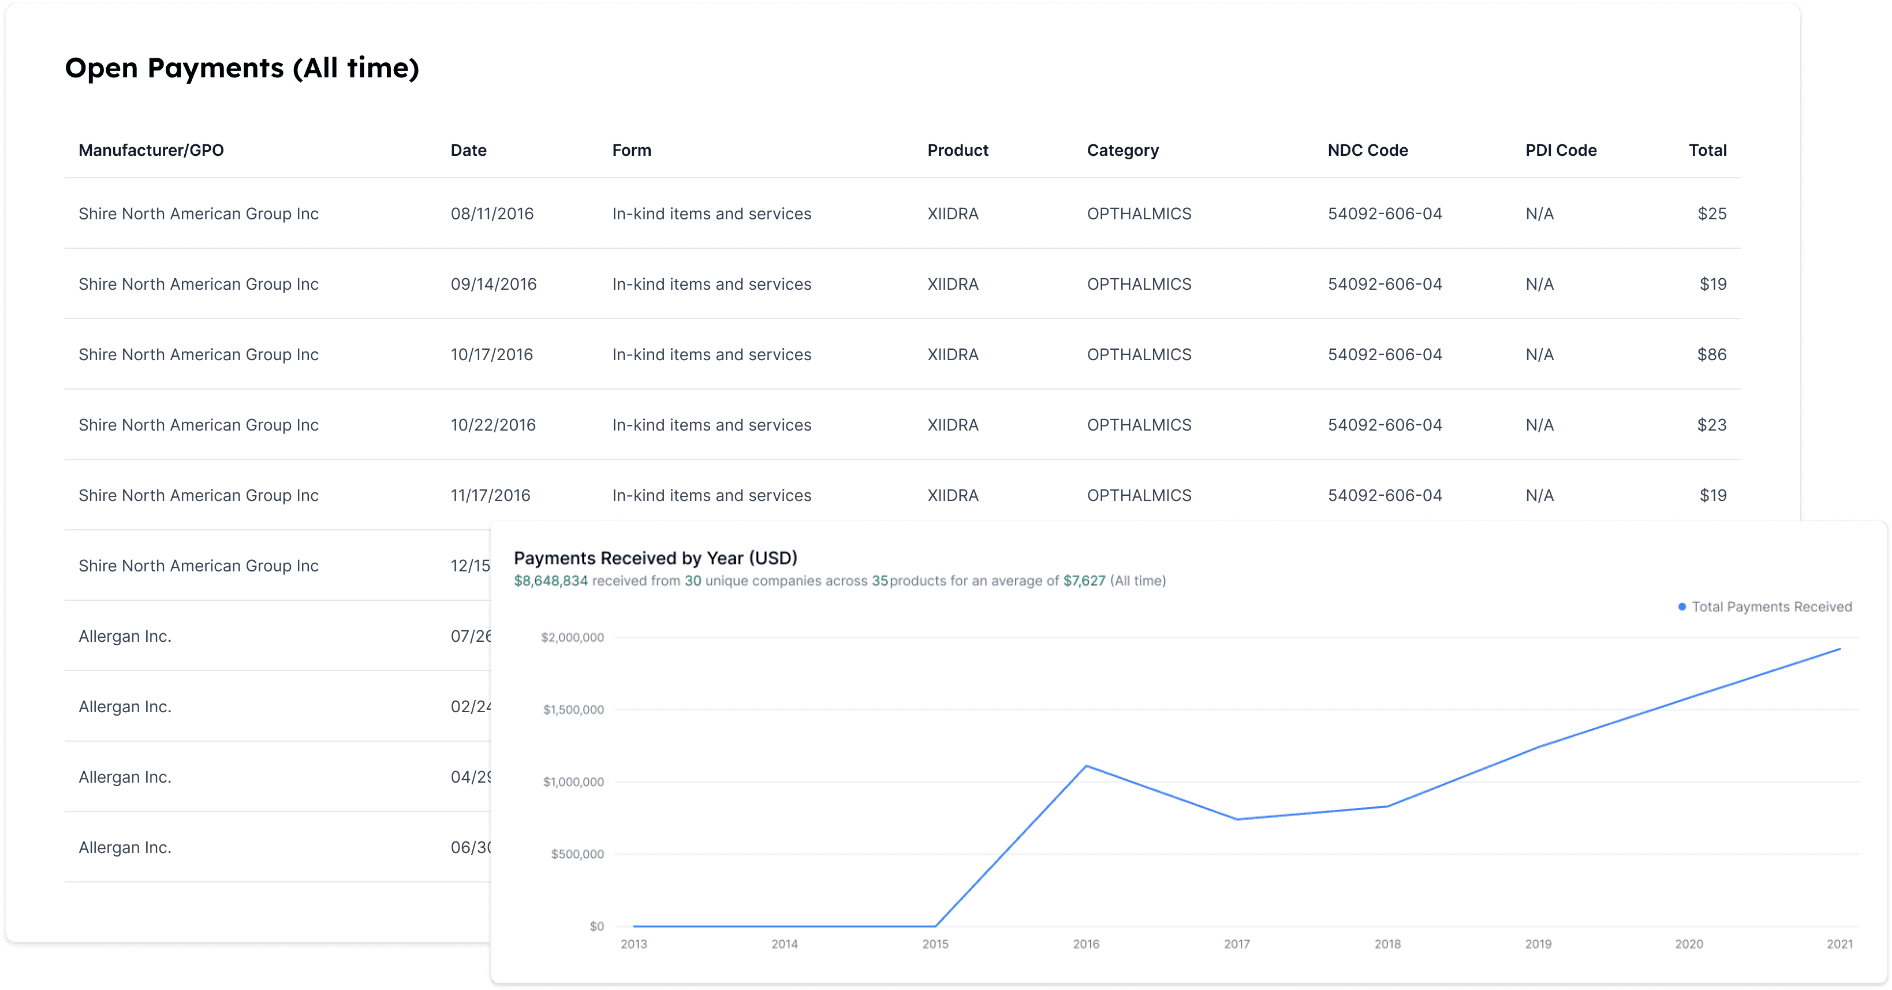1892x990 pixels.
Task: Click the $7,627 average amount
Action: coord(1084,581)
